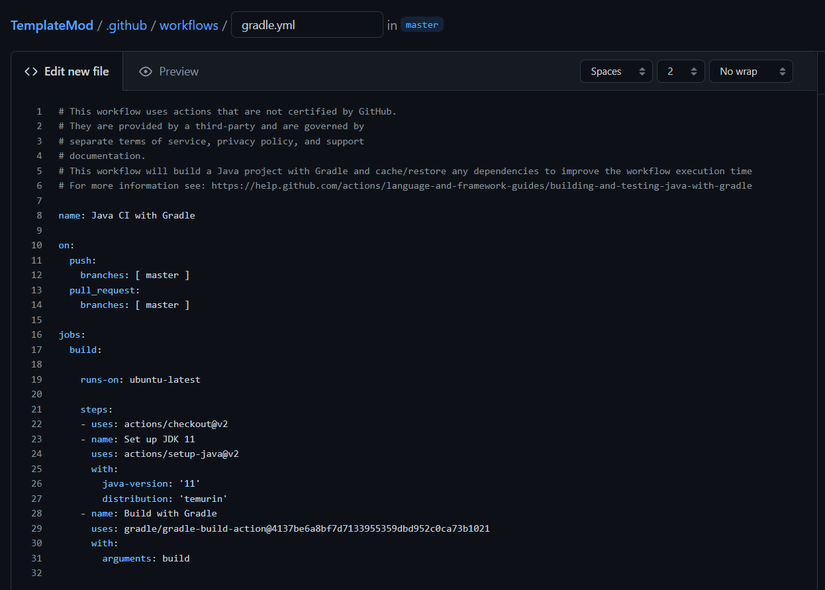Switch to the Preview tab
This screenshot has height=590, width=825.
169,72
